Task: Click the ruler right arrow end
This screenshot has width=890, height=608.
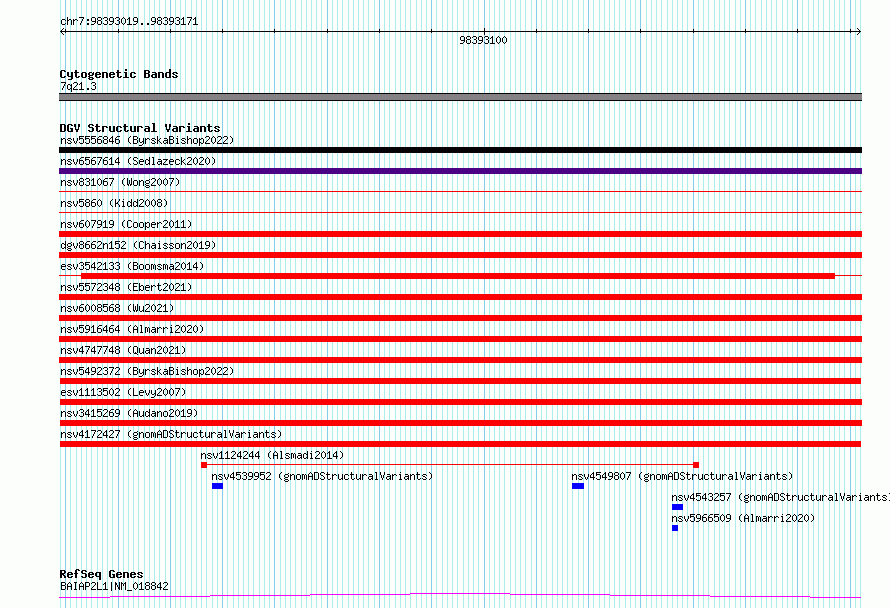Action: click(x=858, y=32)
